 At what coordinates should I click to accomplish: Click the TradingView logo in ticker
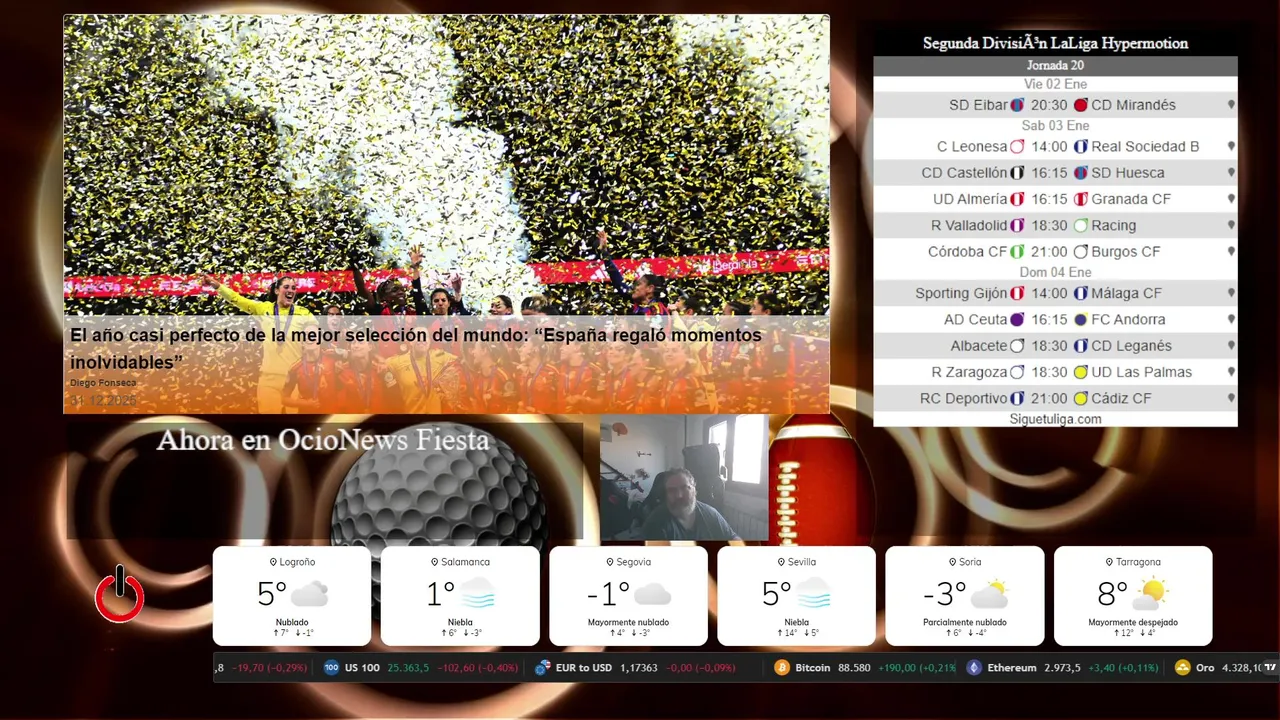pos(1270,667)
